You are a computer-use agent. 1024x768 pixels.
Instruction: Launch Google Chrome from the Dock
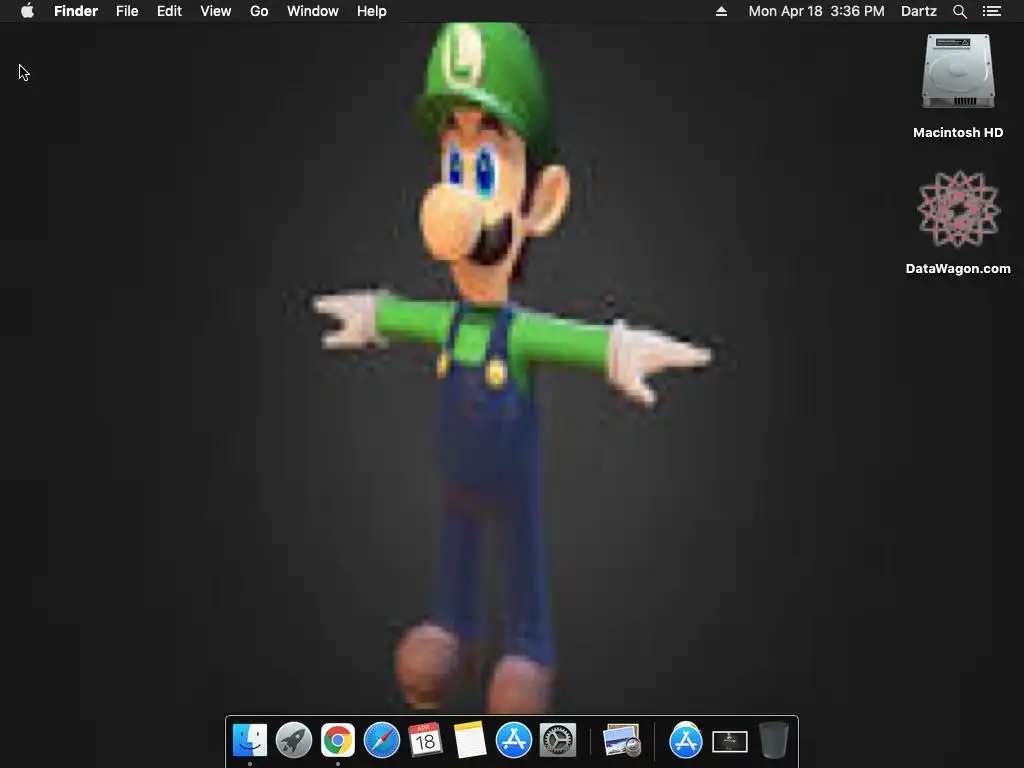[338, 740]
